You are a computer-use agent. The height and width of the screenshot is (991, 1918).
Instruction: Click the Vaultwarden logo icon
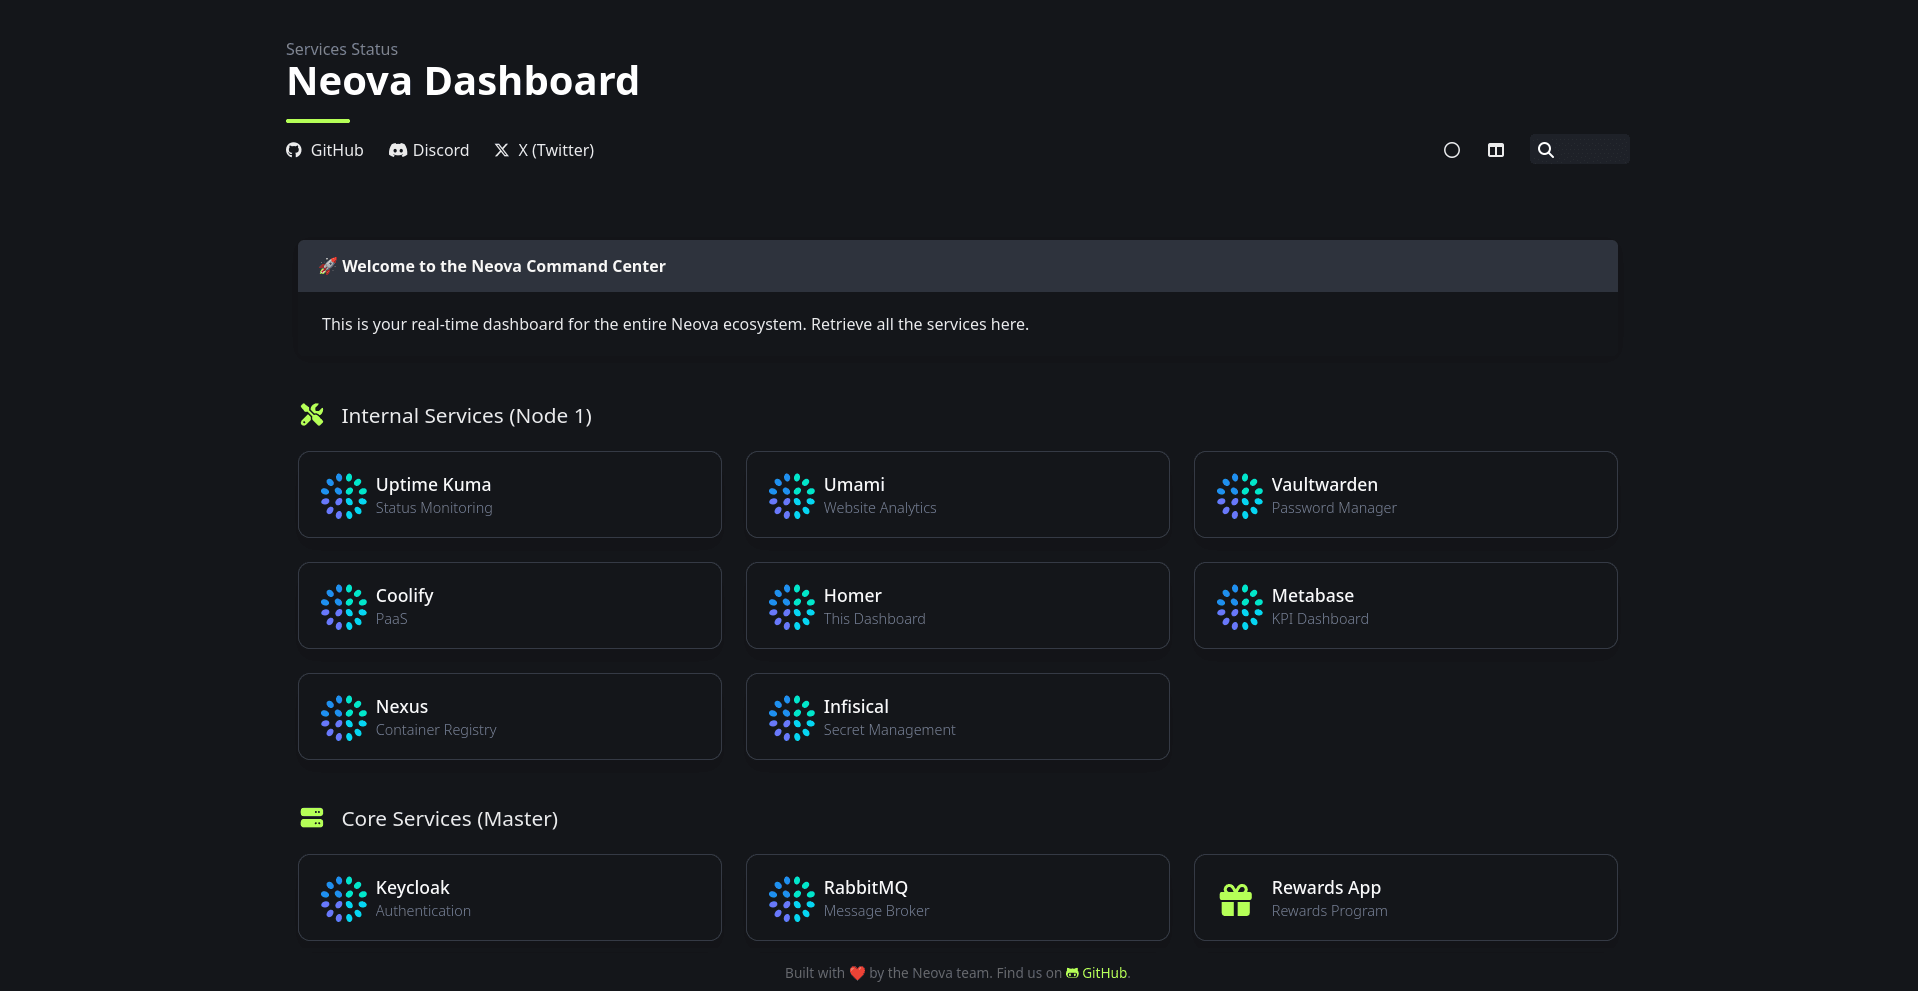coord(1239,496)
